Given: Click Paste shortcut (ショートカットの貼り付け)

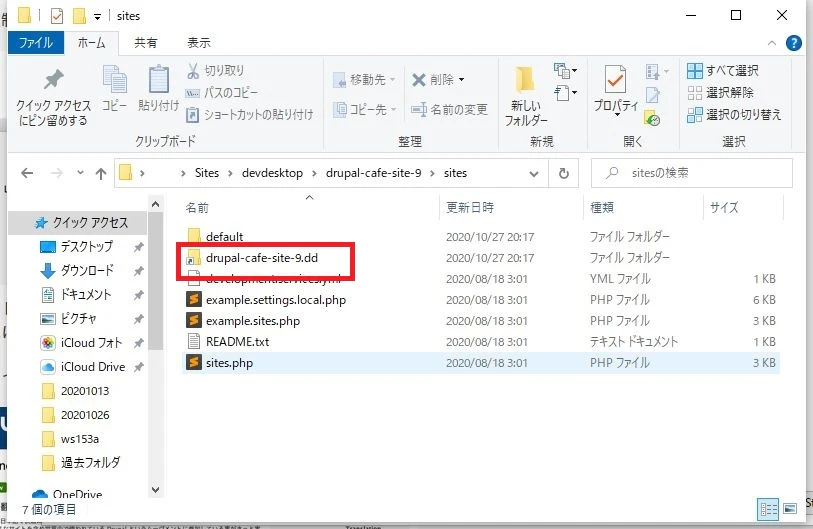Looking at the screenshot, I should pyautogui.click(x=250, y=115).
